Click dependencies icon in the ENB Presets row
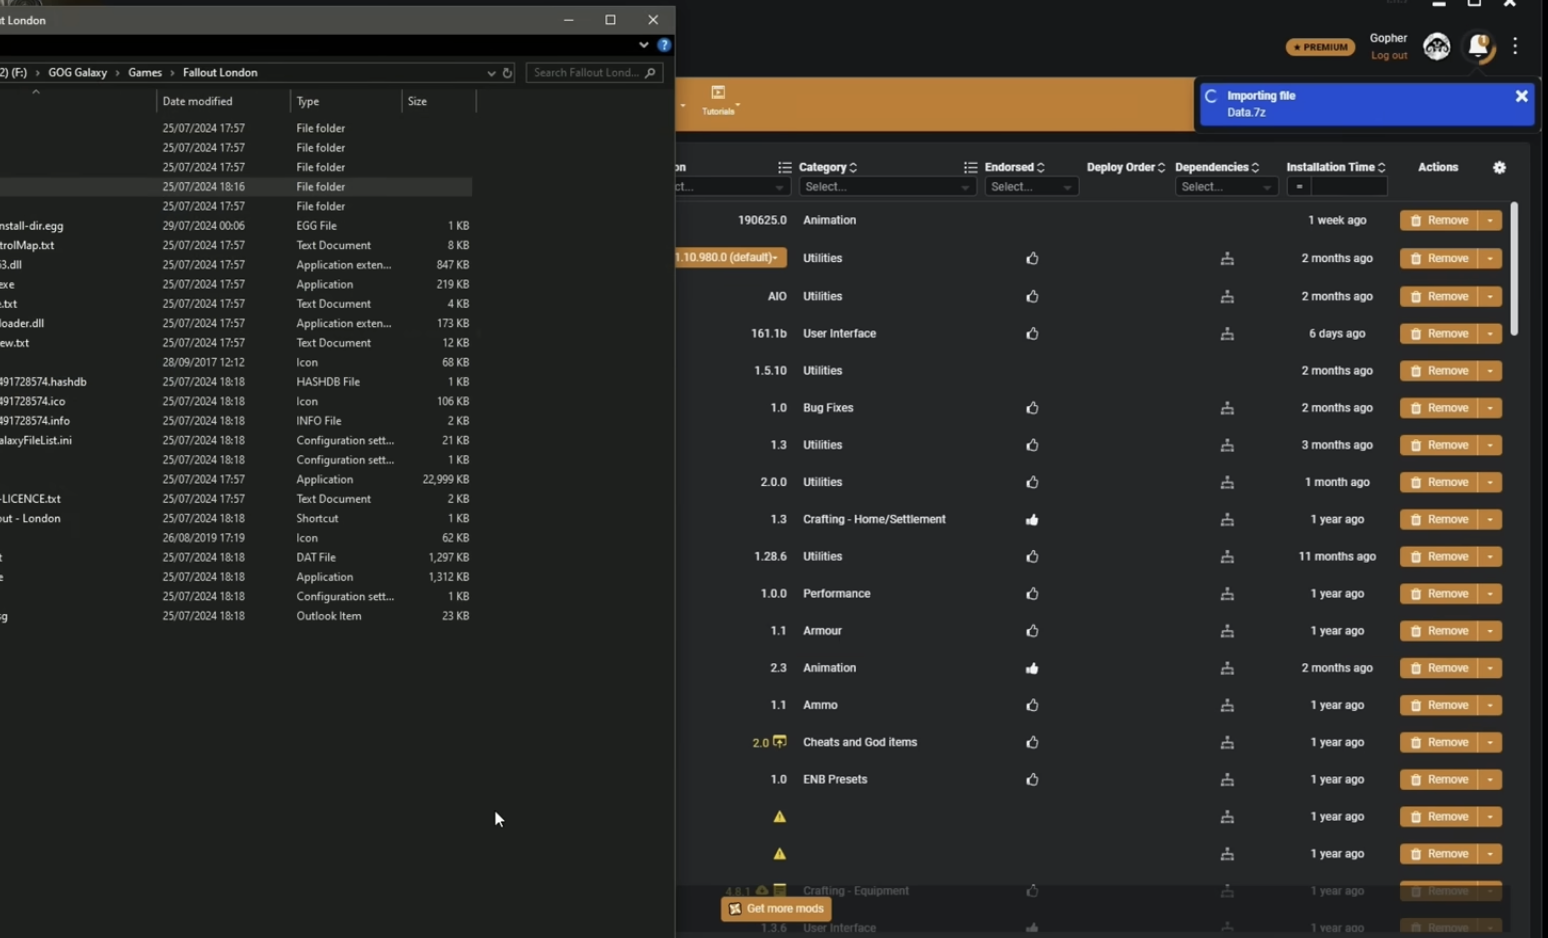The image size is (1548, 938). [x=1227, y=780]
